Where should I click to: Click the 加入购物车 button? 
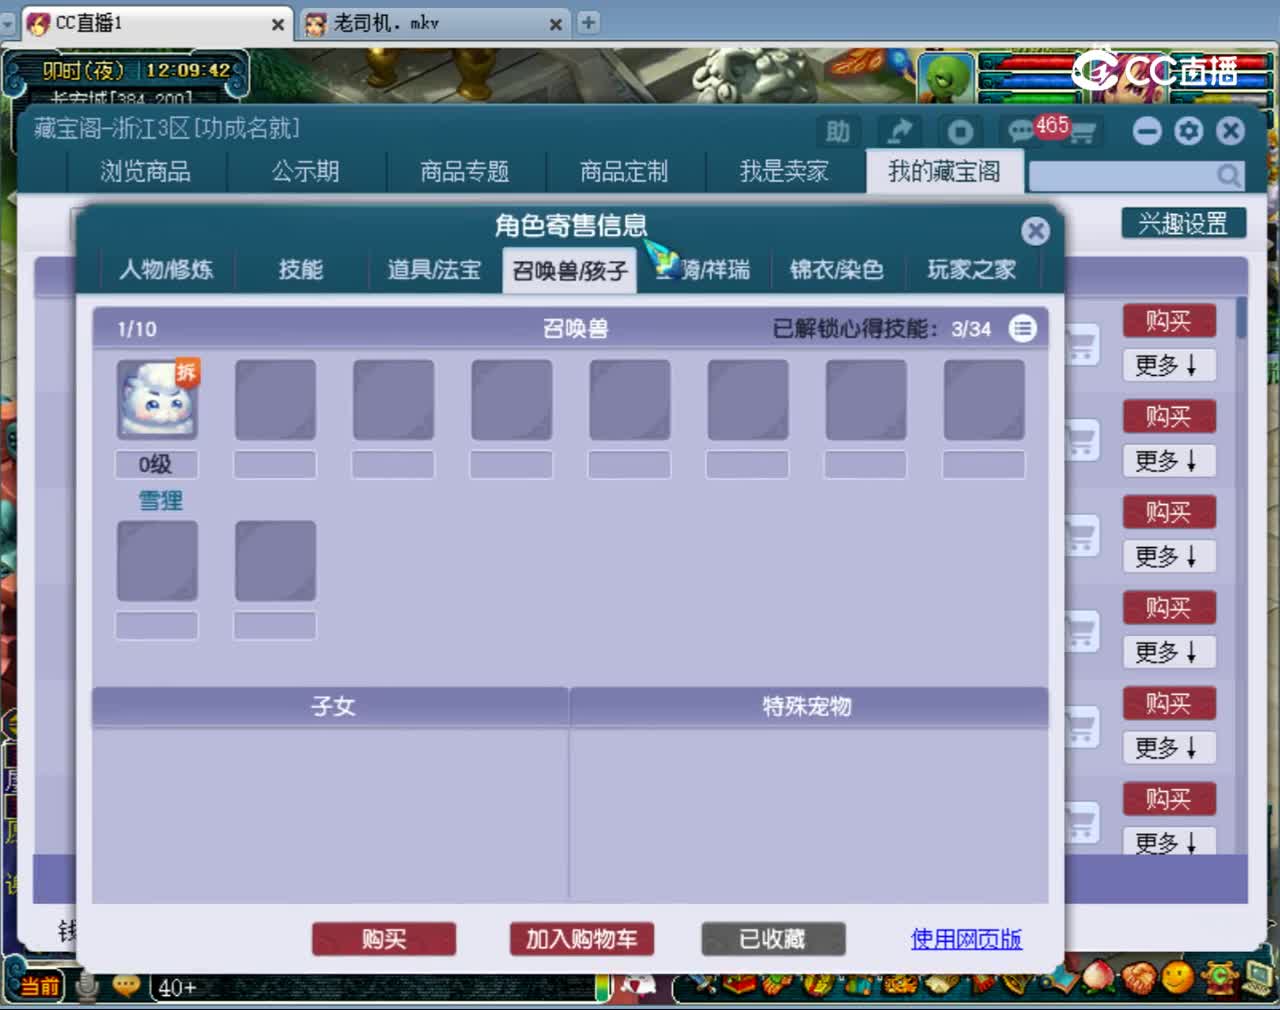pyautogui.click(x=582, y=939)
